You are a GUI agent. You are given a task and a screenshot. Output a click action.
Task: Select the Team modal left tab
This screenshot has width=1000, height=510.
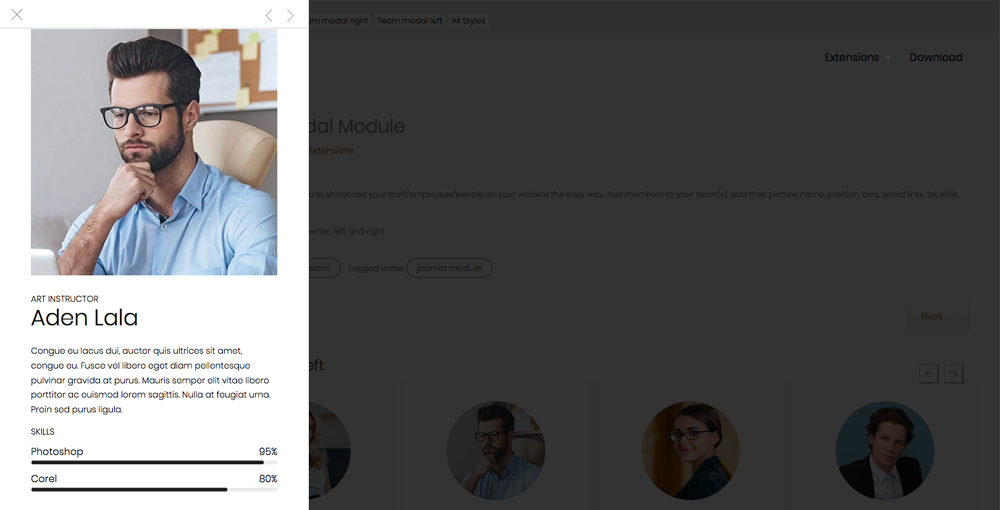[409, 21]
